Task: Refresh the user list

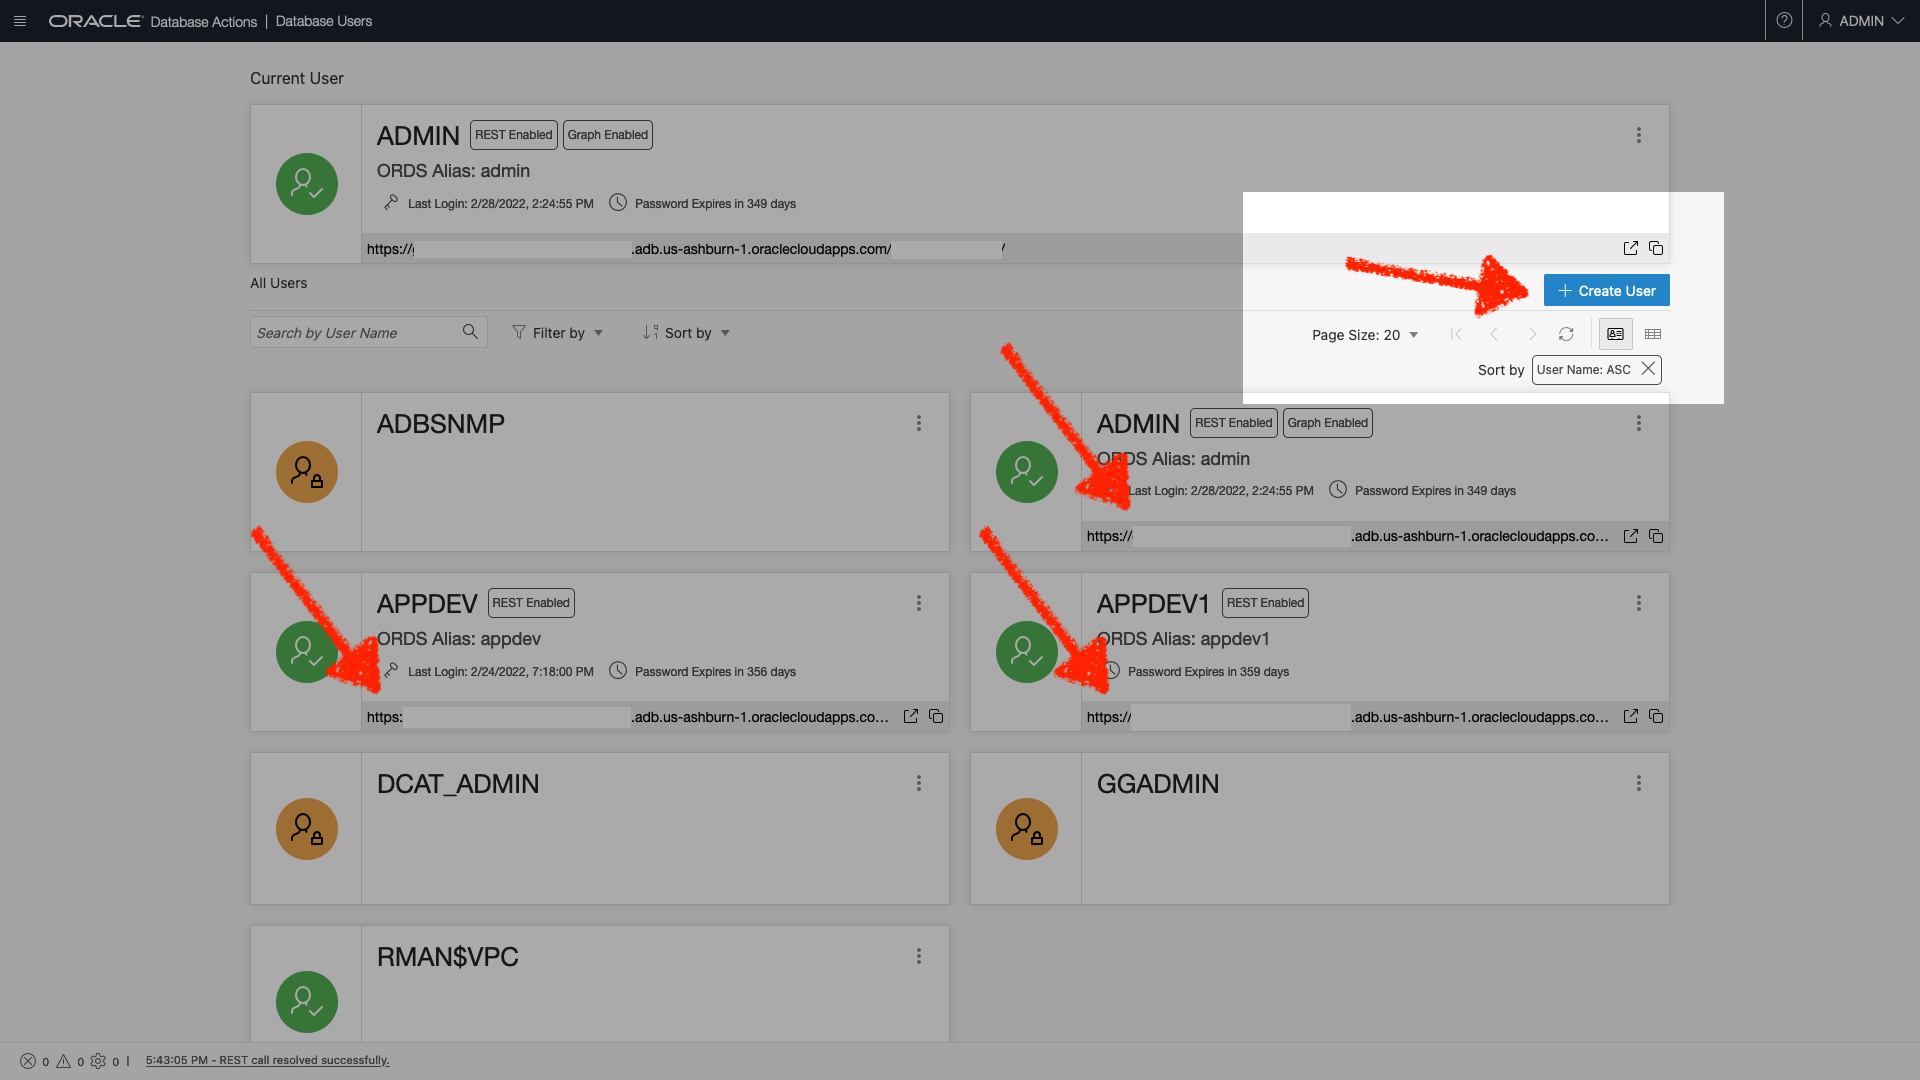Action: pos(1566,334)
